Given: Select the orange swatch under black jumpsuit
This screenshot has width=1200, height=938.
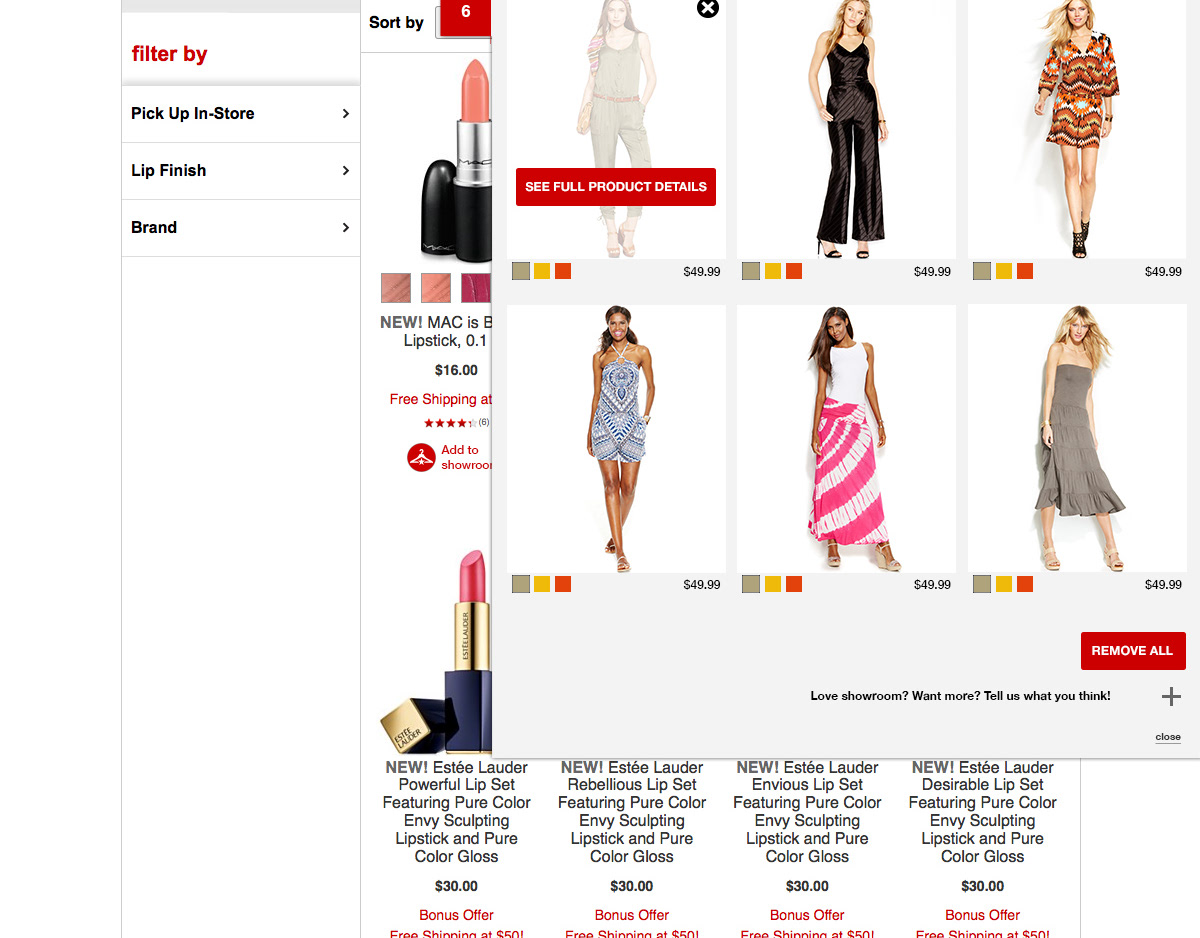Looking at the screenshot, I should [794, 271].
